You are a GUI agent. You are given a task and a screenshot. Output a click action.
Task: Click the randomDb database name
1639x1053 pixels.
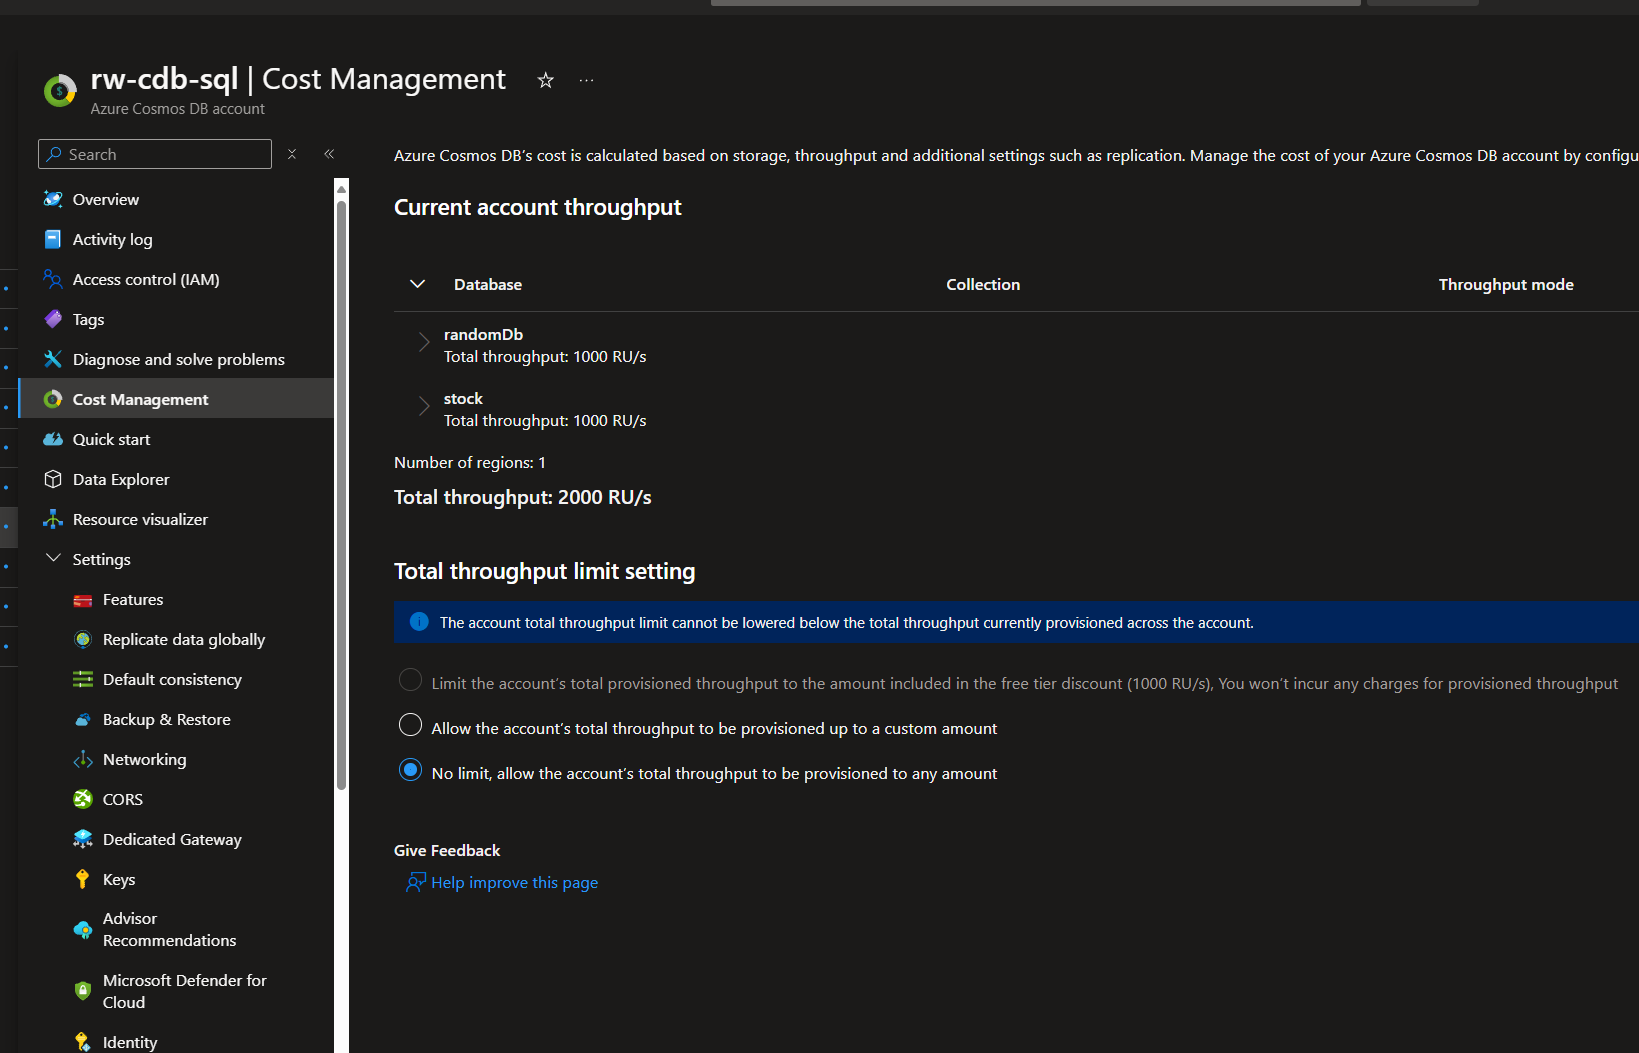click(483, 335)
